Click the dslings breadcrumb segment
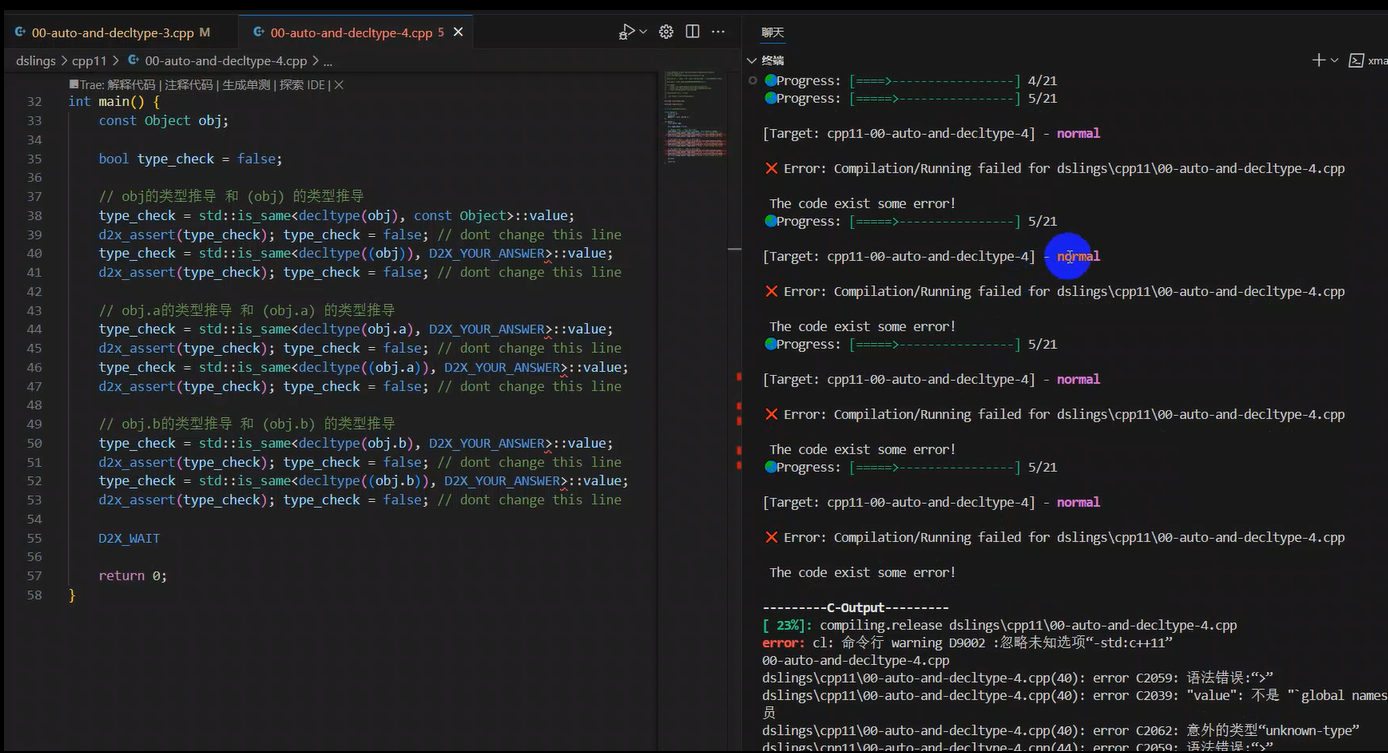 point(37,61)
